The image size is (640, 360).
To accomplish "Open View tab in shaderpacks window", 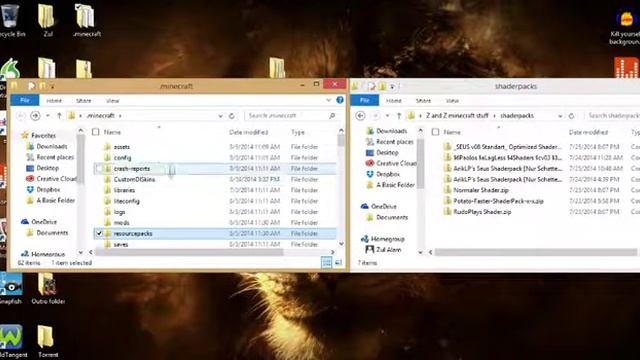I will point(452,100).
